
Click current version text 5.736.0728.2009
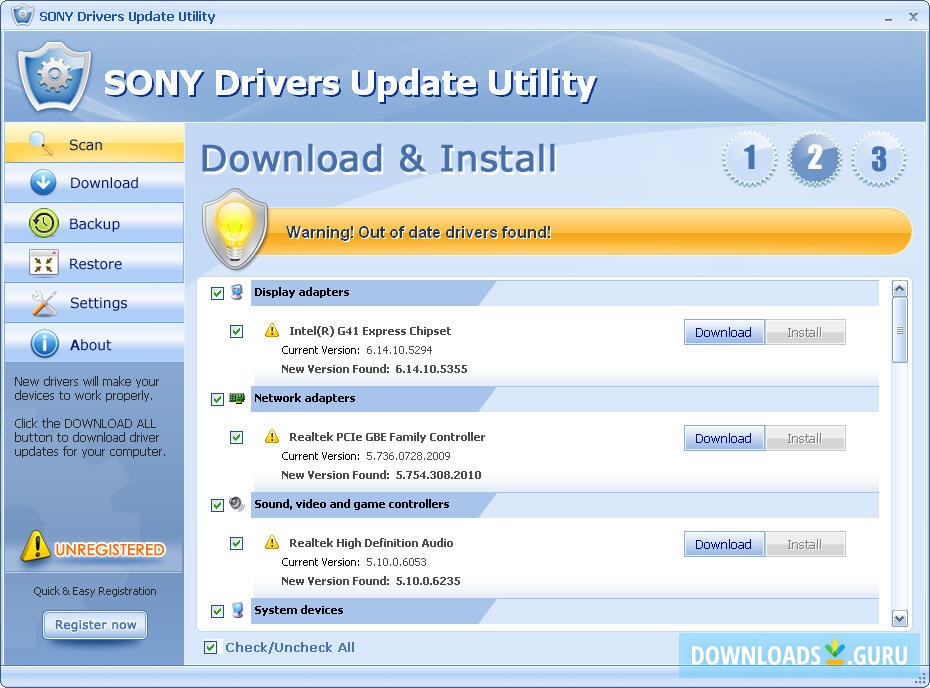tap(408, 456)
